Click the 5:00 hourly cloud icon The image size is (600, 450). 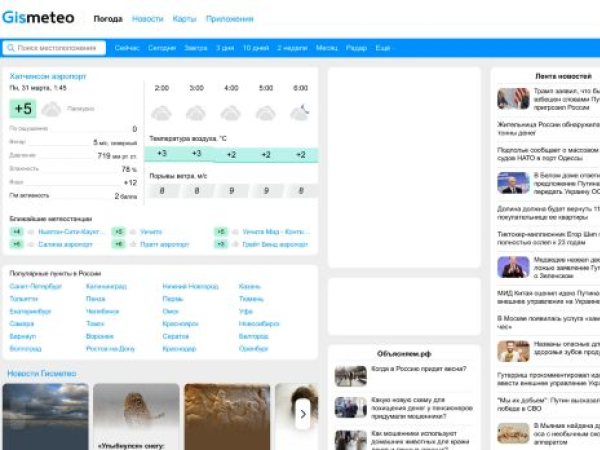266,113
